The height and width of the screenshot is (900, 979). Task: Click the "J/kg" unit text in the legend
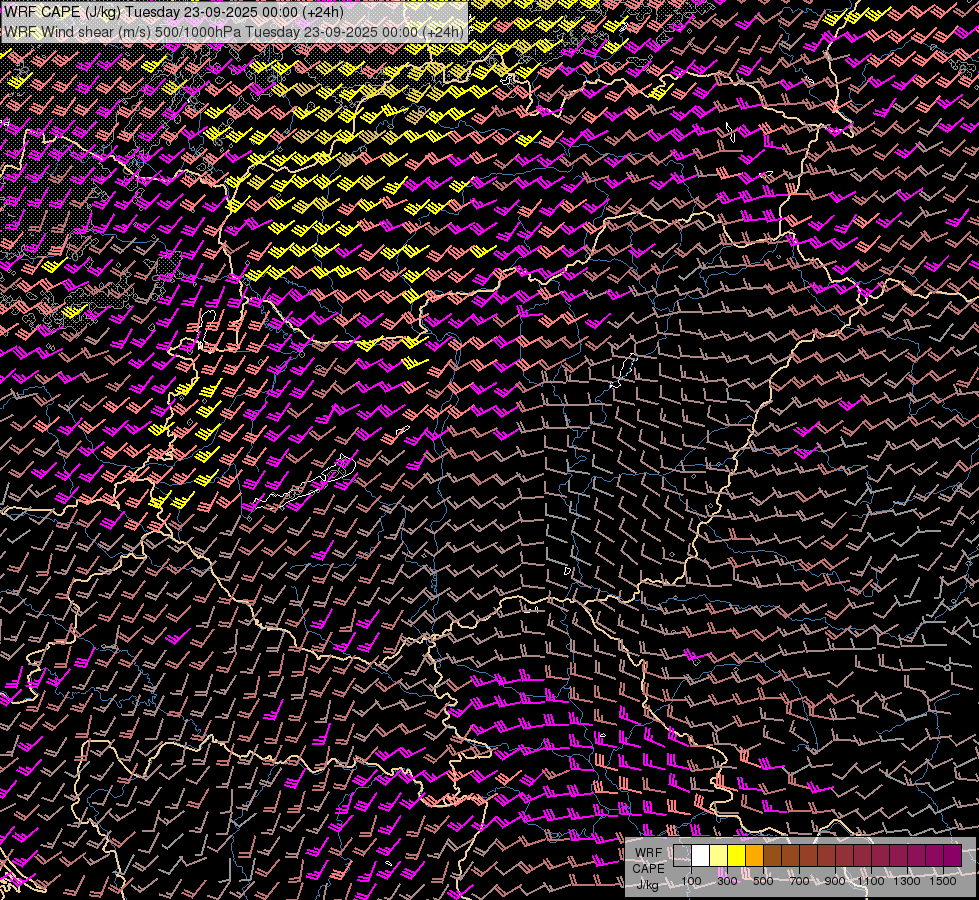pos(648,883)
